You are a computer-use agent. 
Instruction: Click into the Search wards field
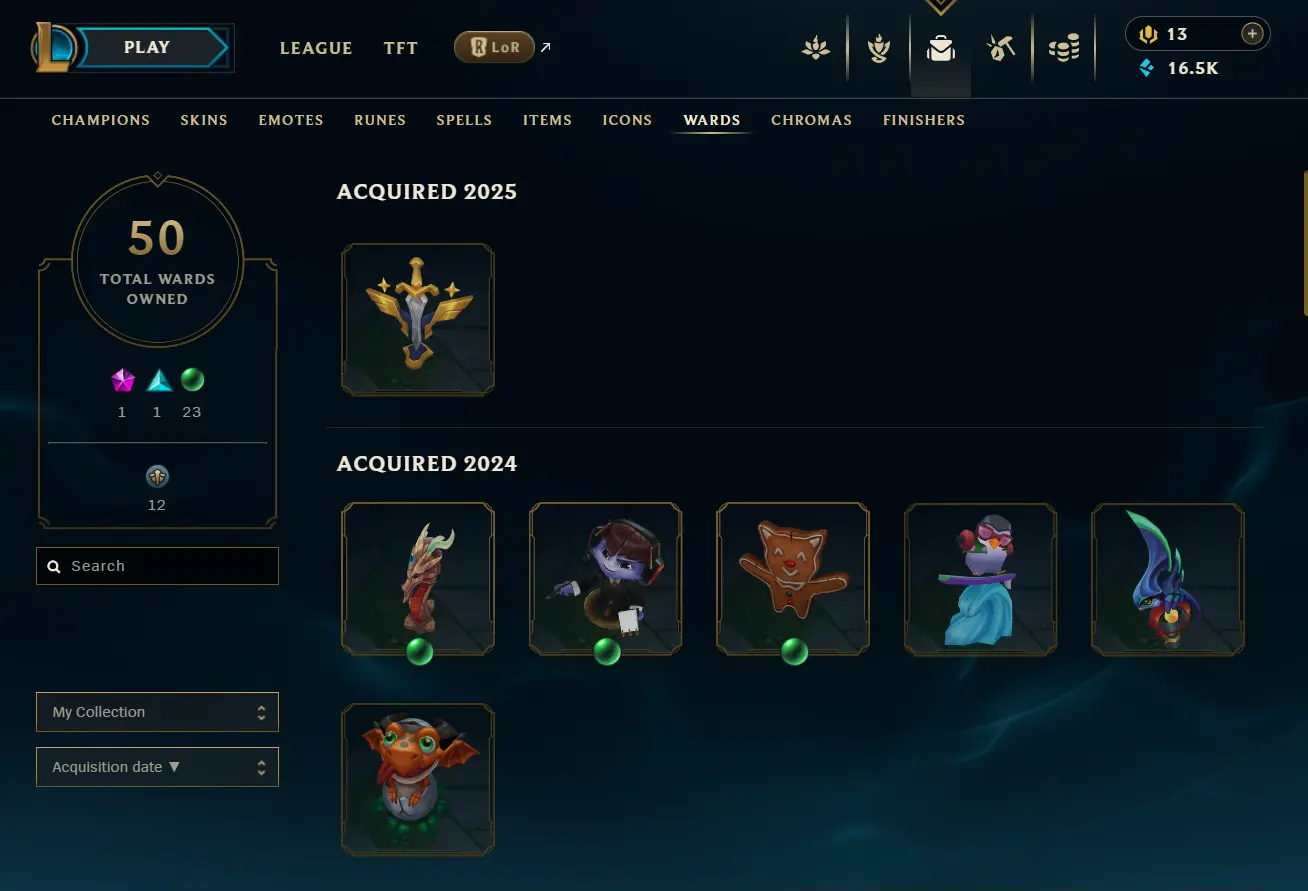click(x=157, y=566)
